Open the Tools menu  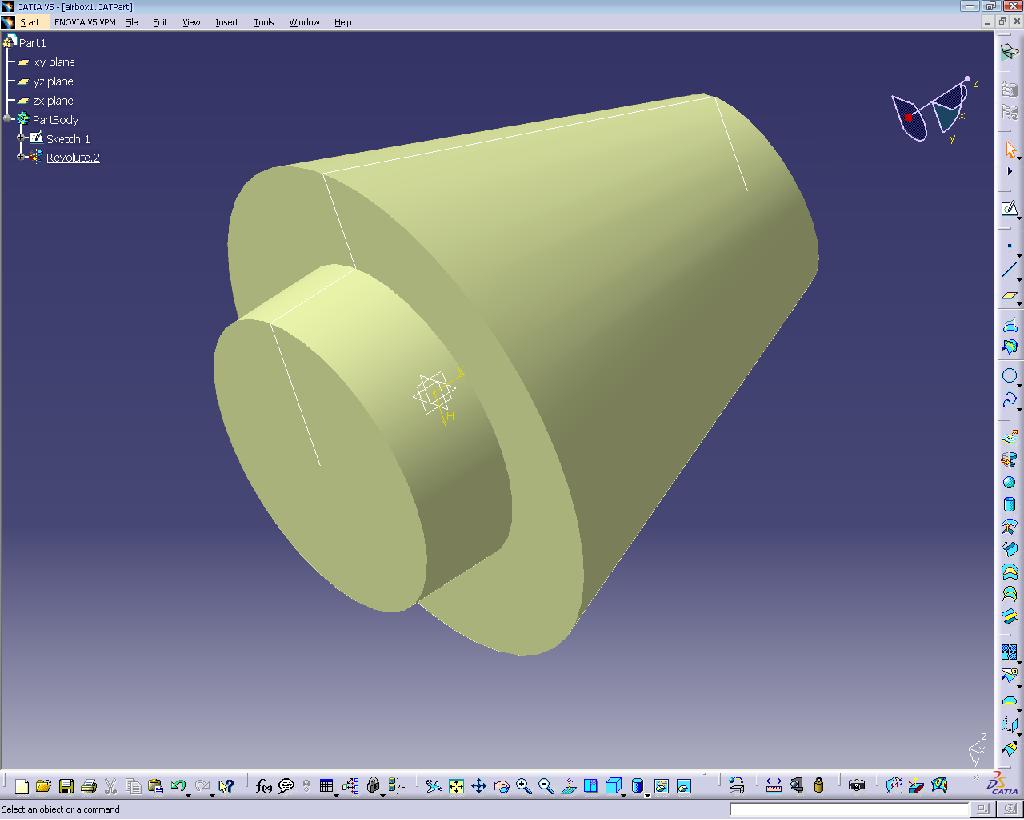click(263, 22)
